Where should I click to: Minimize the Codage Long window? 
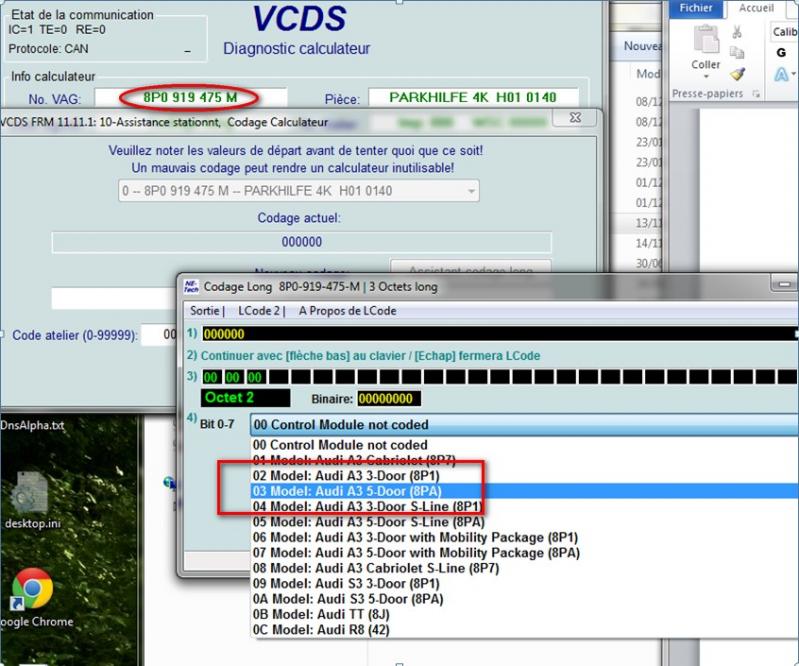click(x=785, y=284)
